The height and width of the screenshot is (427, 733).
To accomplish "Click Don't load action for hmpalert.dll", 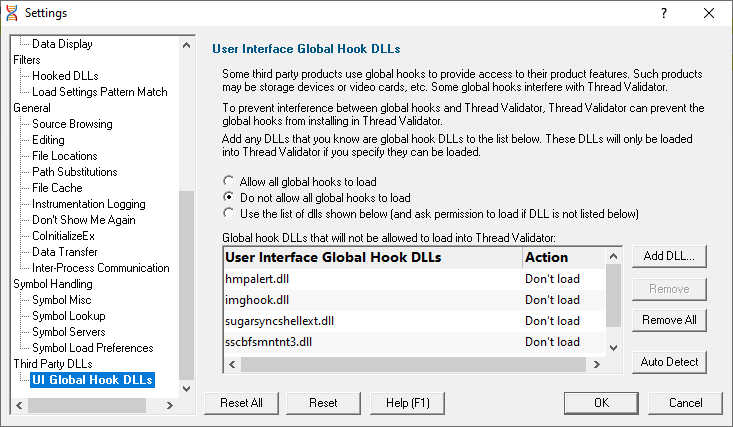I will coord(552,279).
